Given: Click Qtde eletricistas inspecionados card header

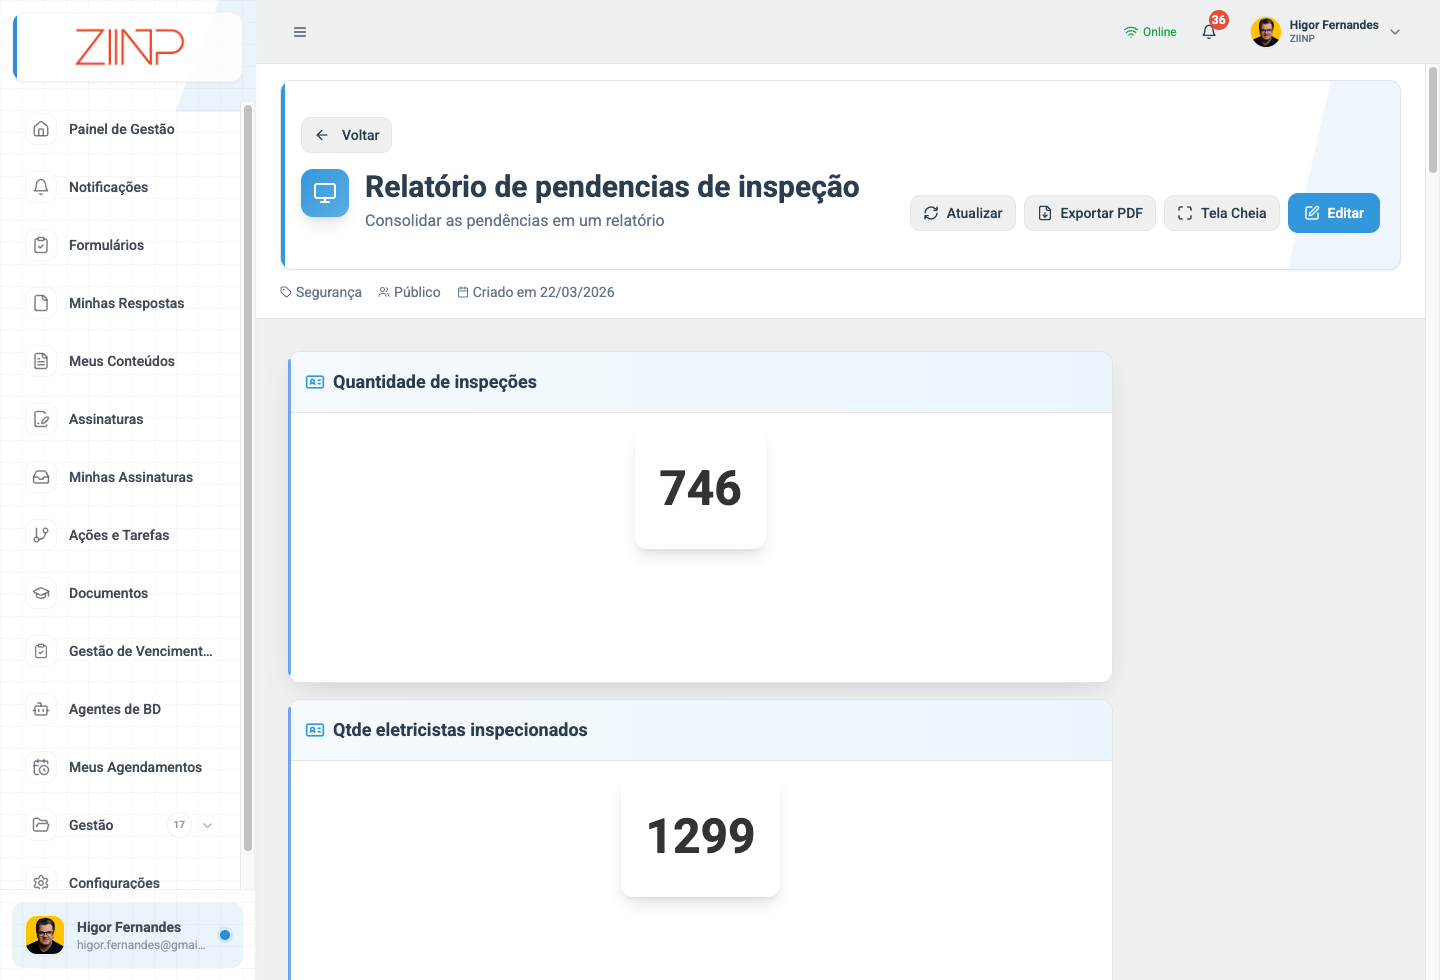Looking at the screenshot, I should [701, 730].
